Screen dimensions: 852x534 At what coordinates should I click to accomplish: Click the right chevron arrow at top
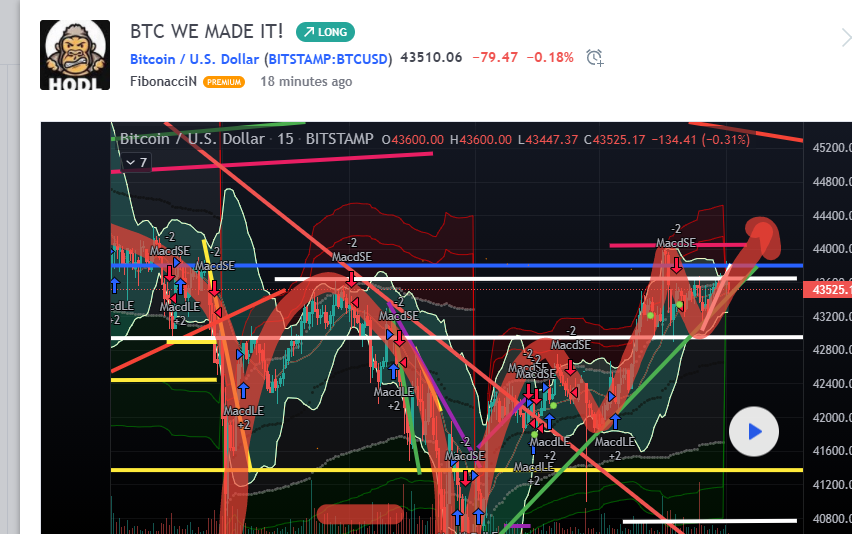coord(845,38)
